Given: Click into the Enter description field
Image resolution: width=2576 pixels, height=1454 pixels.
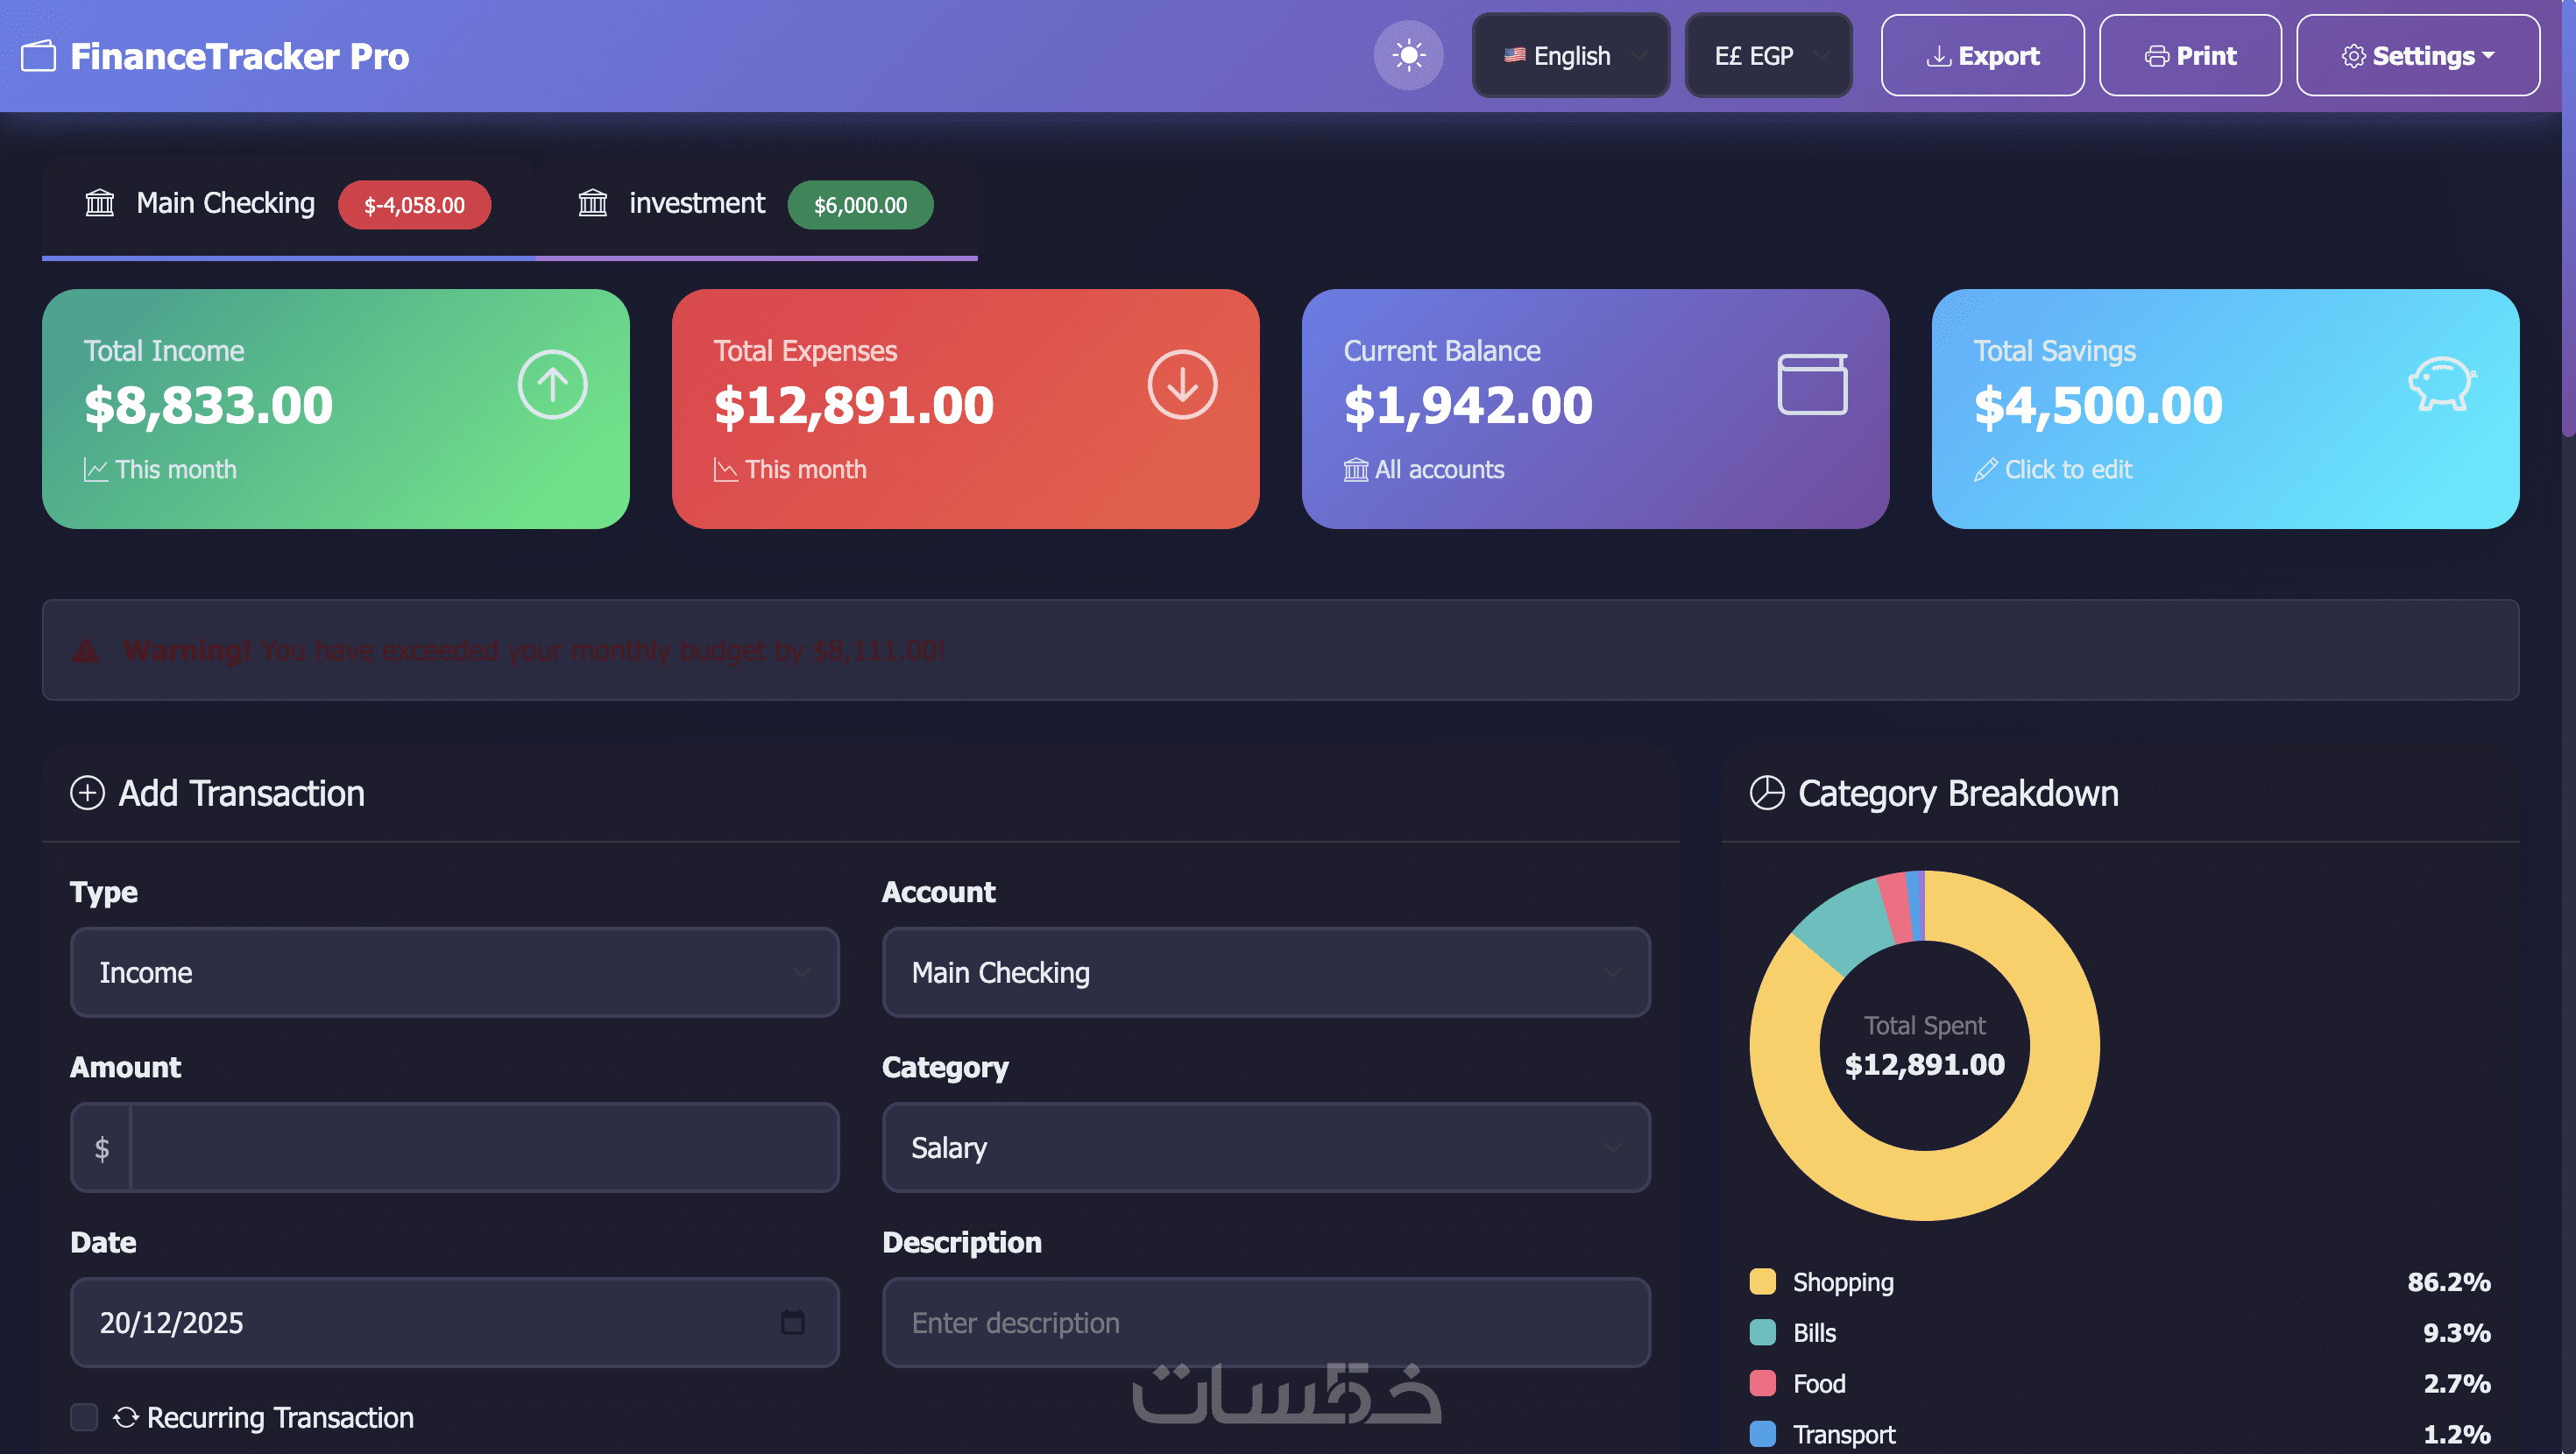Looking at the screenshot, I should pyautogui.click(x=1265, y=1322).
